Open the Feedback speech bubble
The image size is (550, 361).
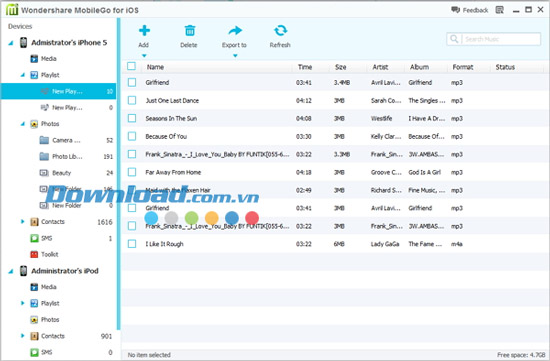455,10
